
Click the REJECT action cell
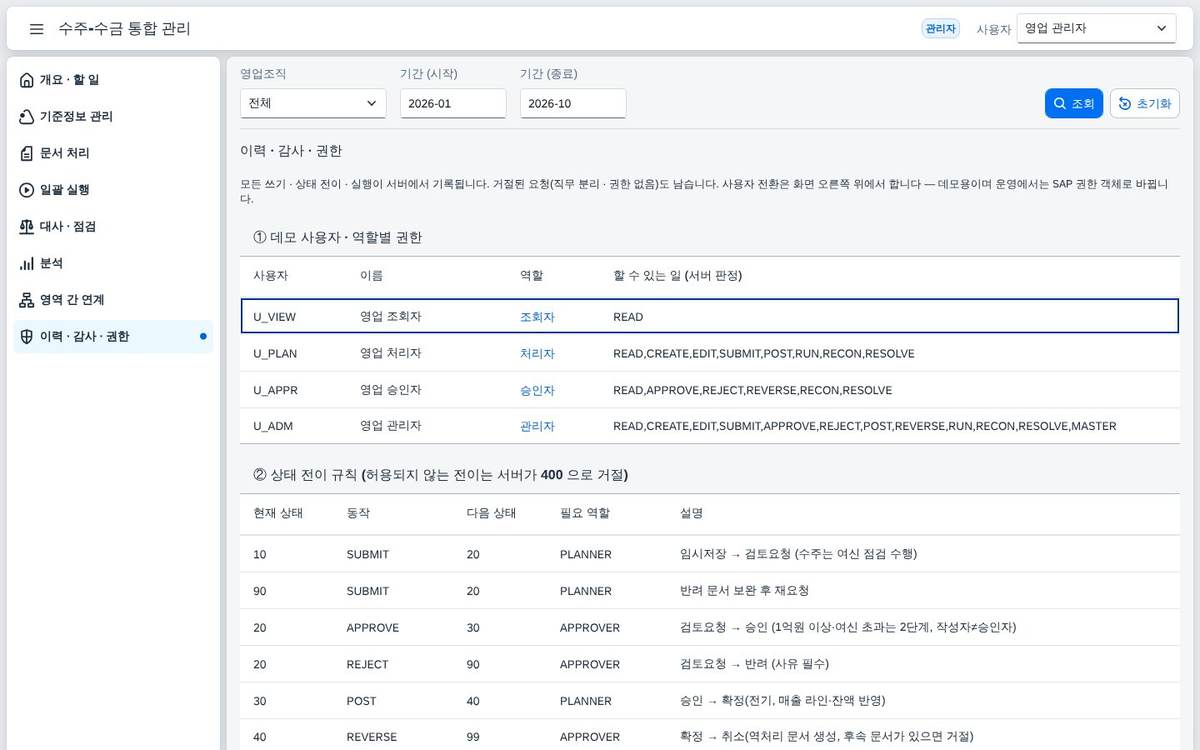point(368,664)
